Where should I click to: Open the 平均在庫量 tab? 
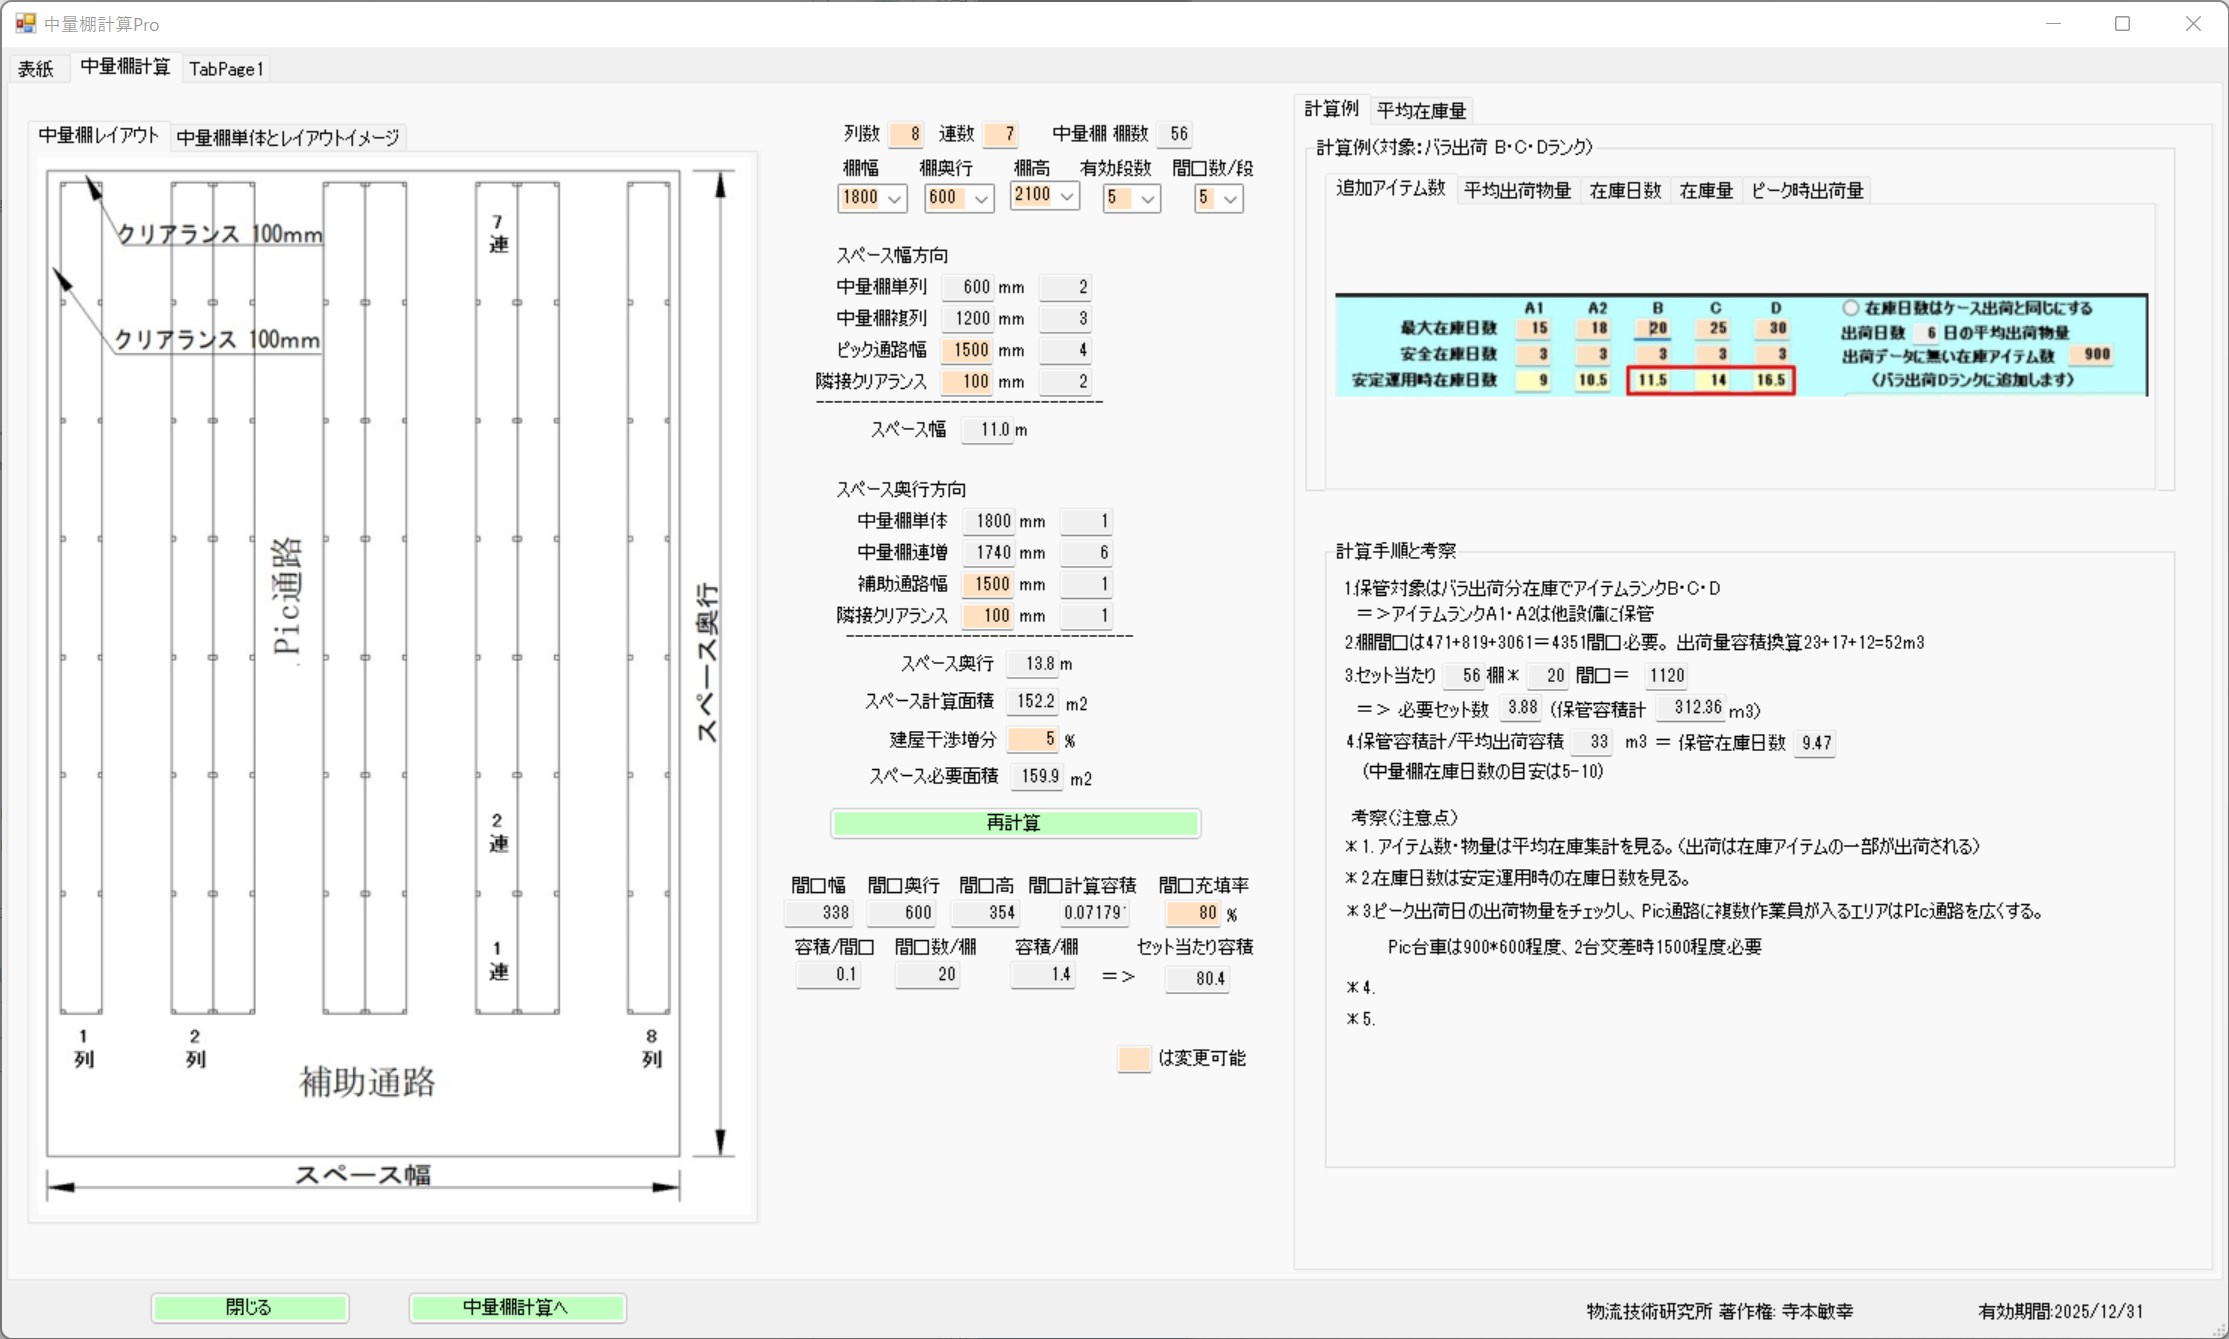(x=1421, y=111)
